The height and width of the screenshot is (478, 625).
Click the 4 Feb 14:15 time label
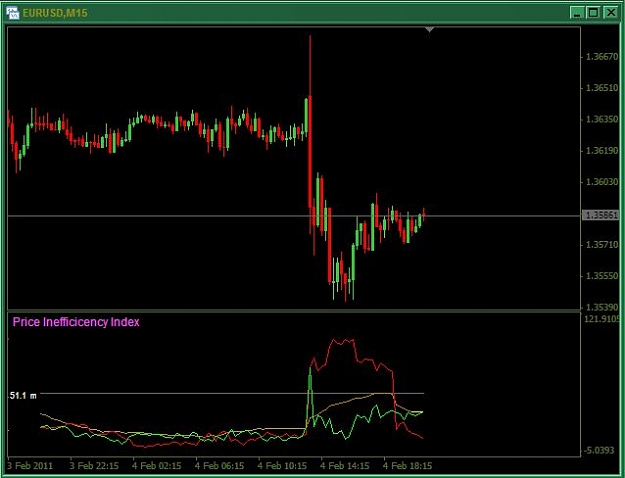344,465
